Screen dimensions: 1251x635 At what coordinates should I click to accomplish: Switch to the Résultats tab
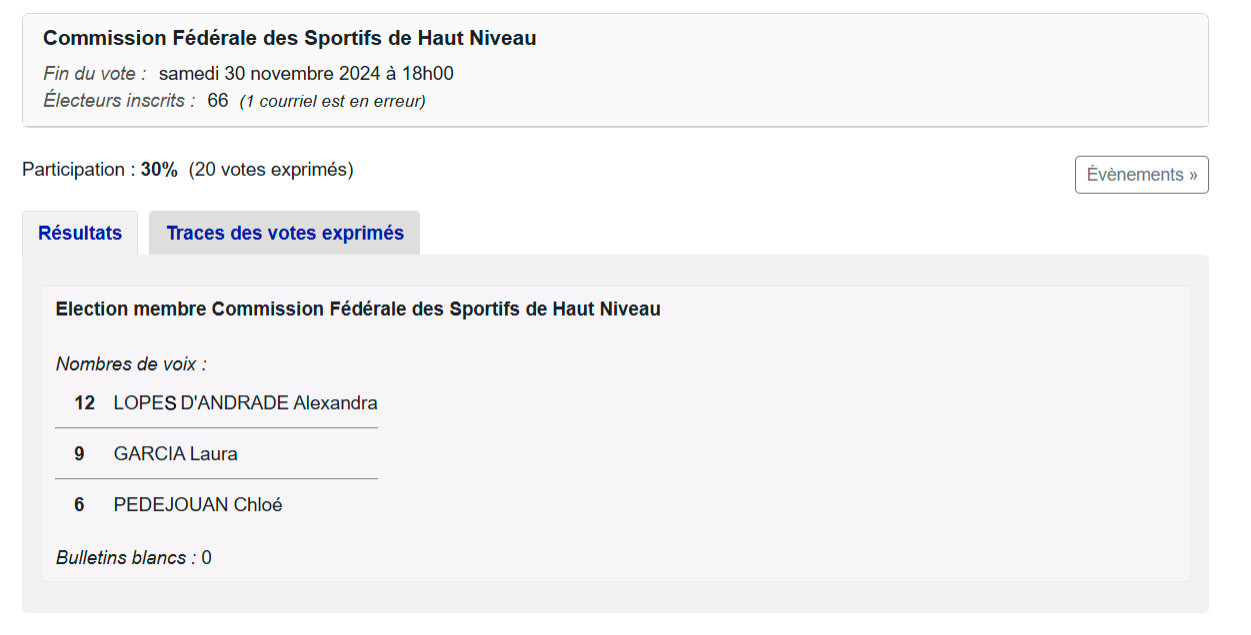[80, 233]
